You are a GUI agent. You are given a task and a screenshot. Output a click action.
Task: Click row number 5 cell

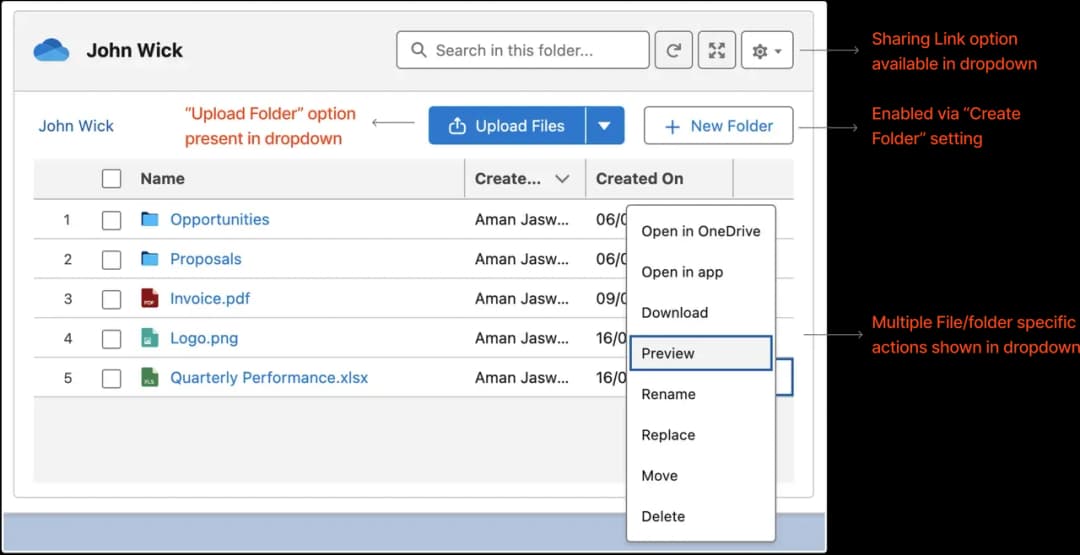pos(68,378)
